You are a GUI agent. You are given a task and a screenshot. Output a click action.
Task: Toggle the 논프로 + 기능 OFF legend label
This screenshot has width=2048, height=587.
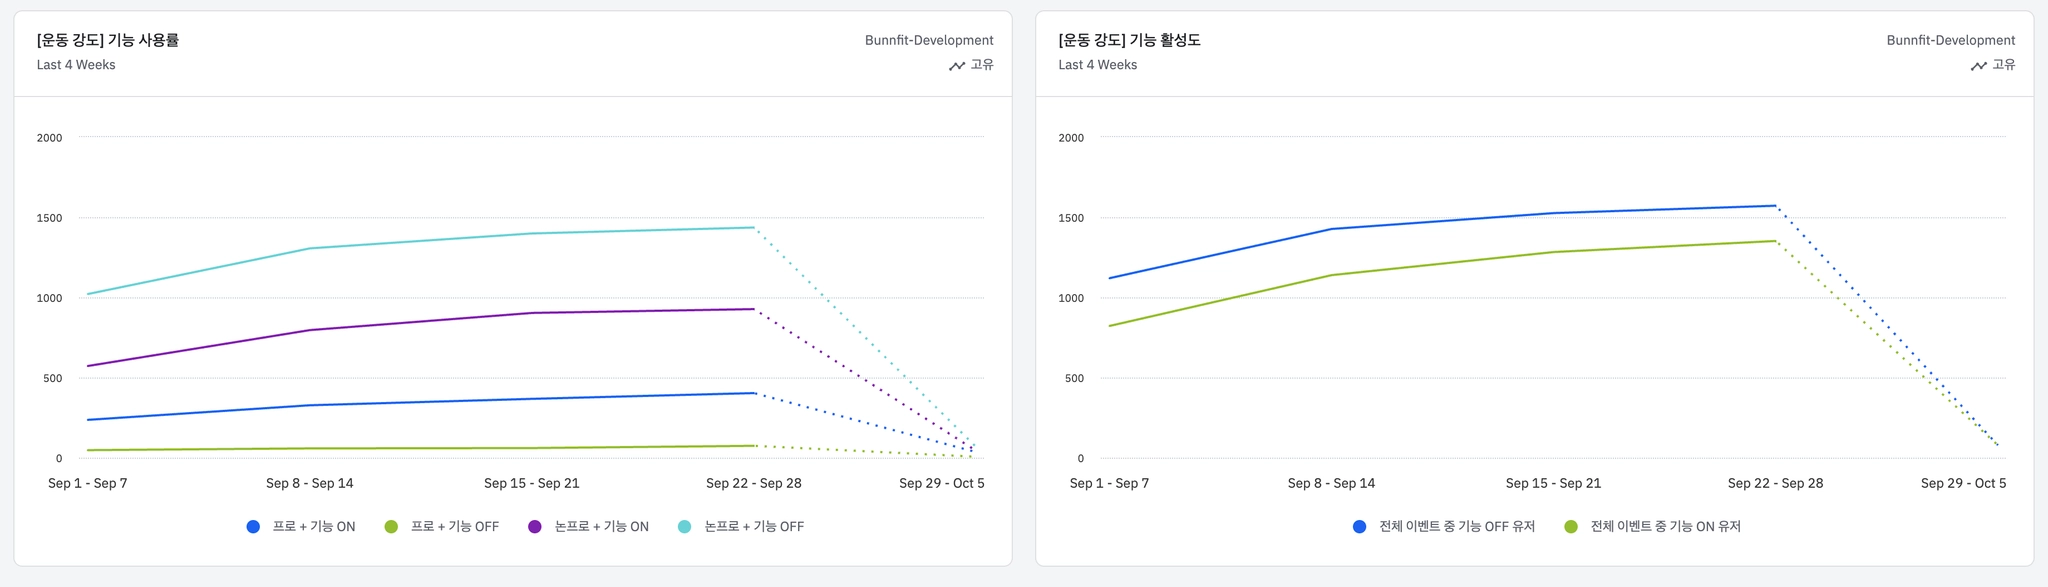pos(753,527)
